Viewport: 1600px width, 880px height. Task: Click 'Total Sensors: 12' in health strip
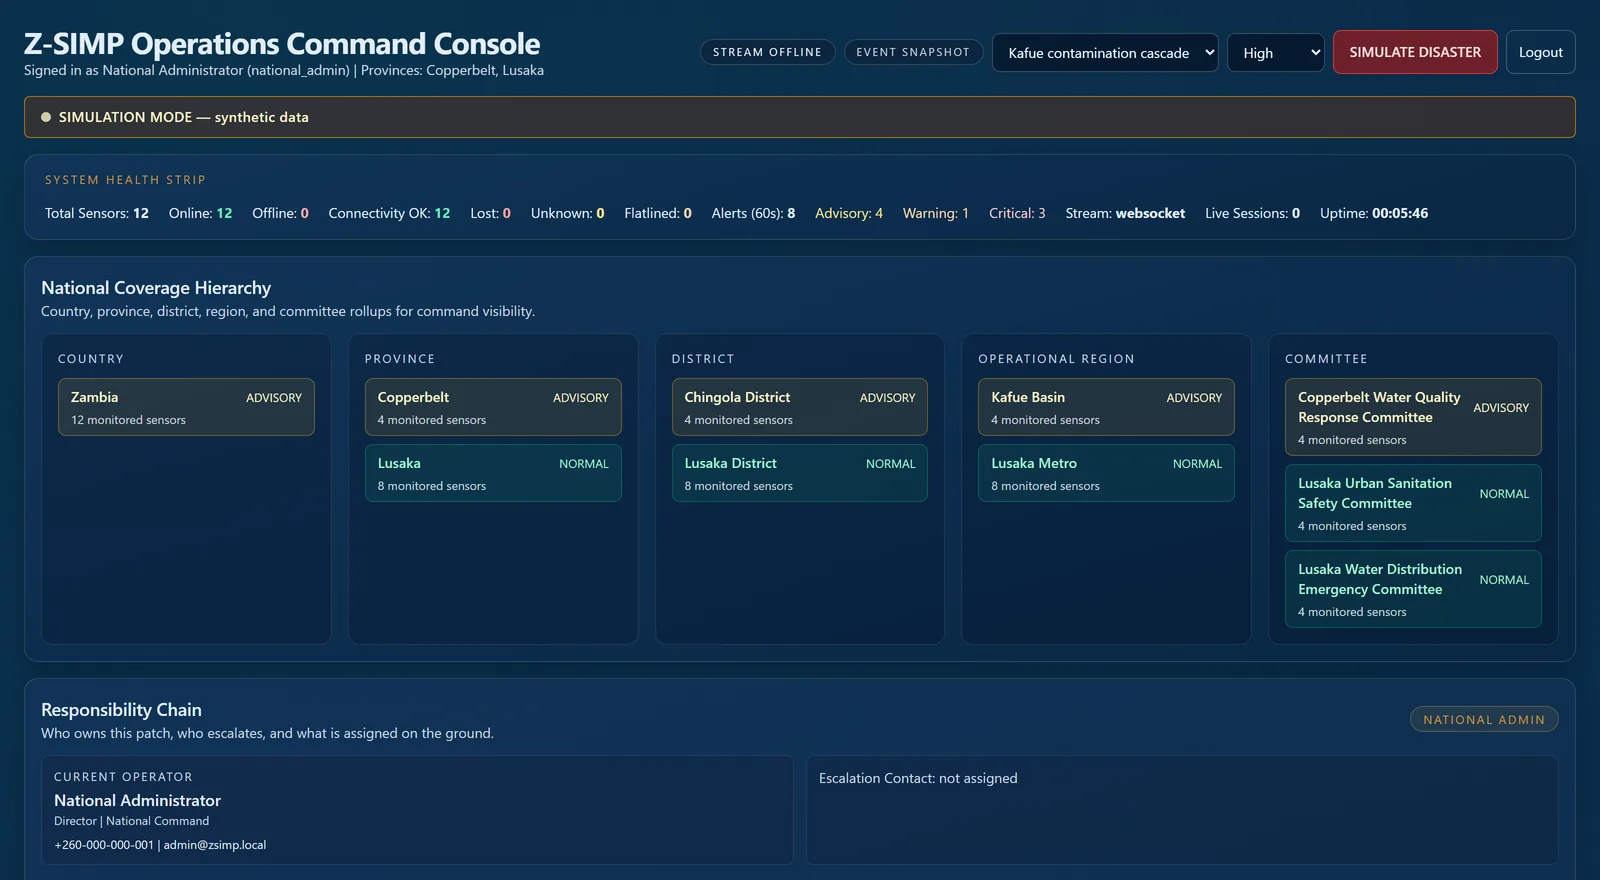[97, 213]
